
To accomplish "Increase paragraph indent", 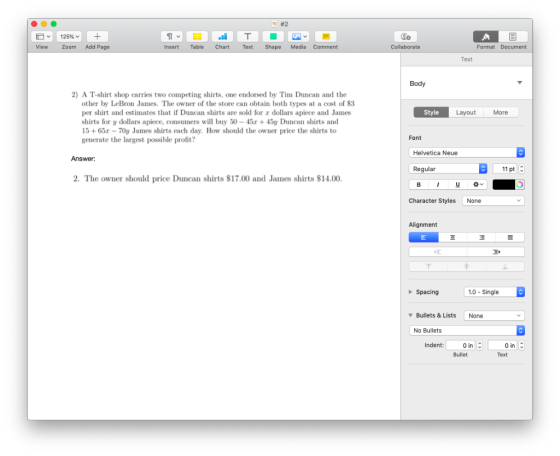I will (x=496, y=252).
